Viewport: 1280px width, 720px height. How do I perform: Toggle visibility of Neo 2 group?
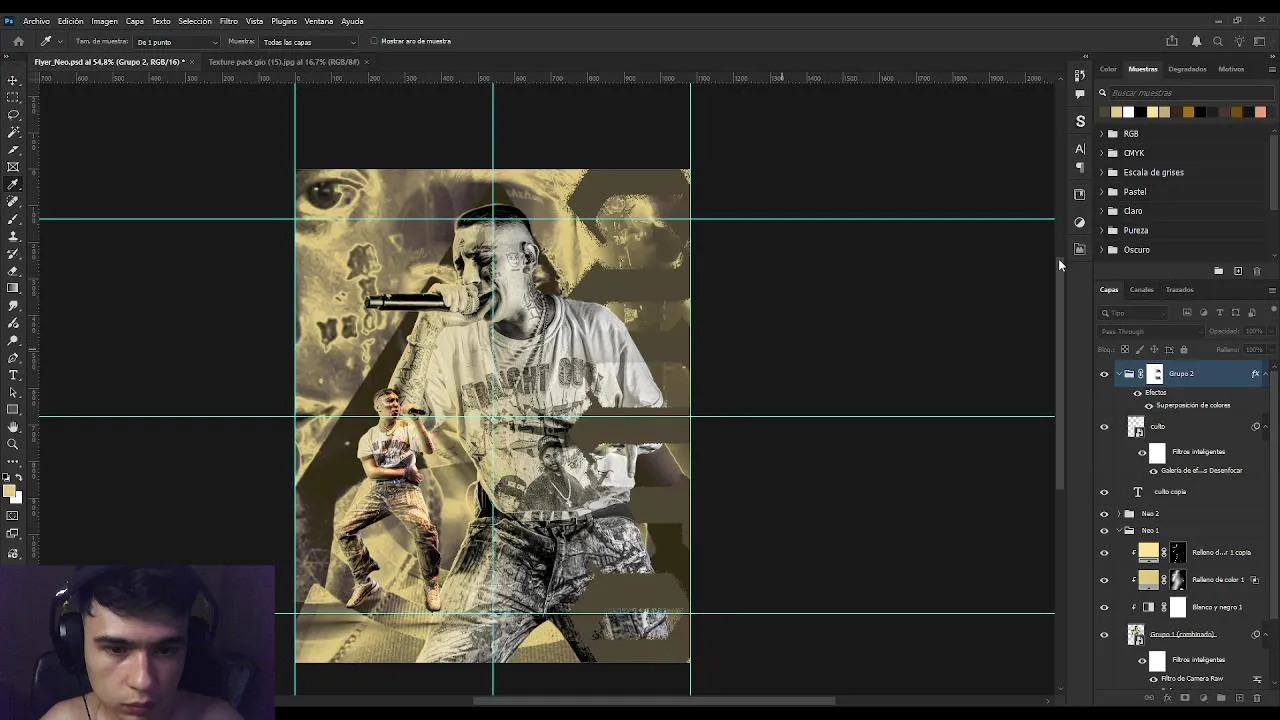click(x=1104, y=514)
